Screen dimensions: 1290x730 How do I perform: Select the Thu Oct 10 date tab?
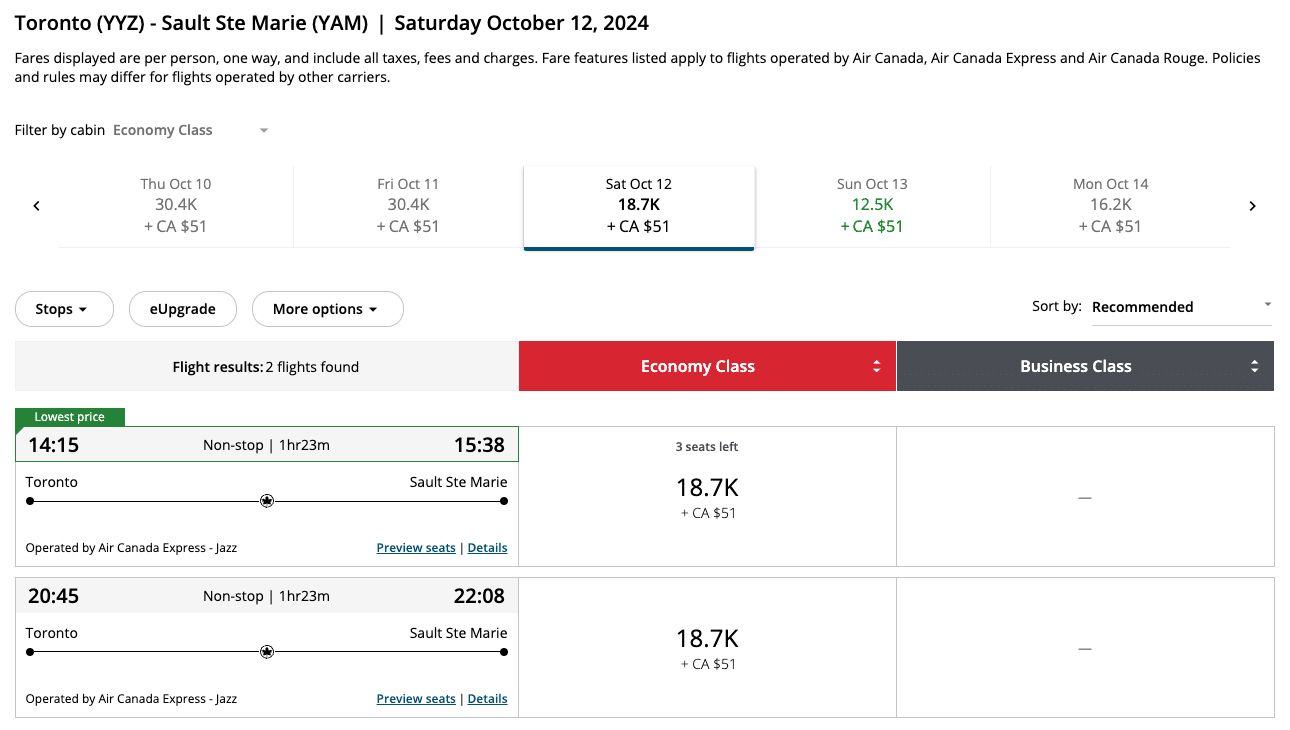(176, 205)
